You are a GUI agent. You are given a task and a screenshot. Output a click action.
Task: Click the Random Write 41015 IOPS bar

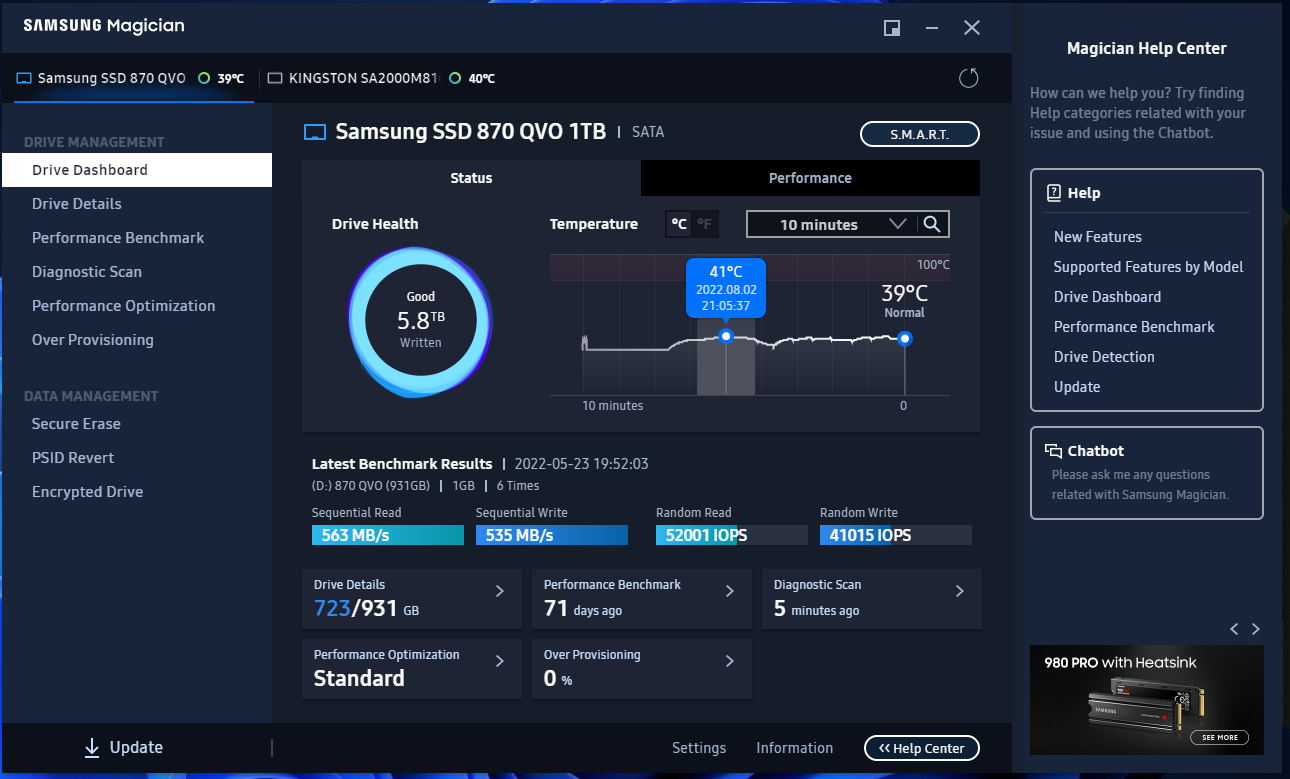pyautogui.click(x=896, y=535)
